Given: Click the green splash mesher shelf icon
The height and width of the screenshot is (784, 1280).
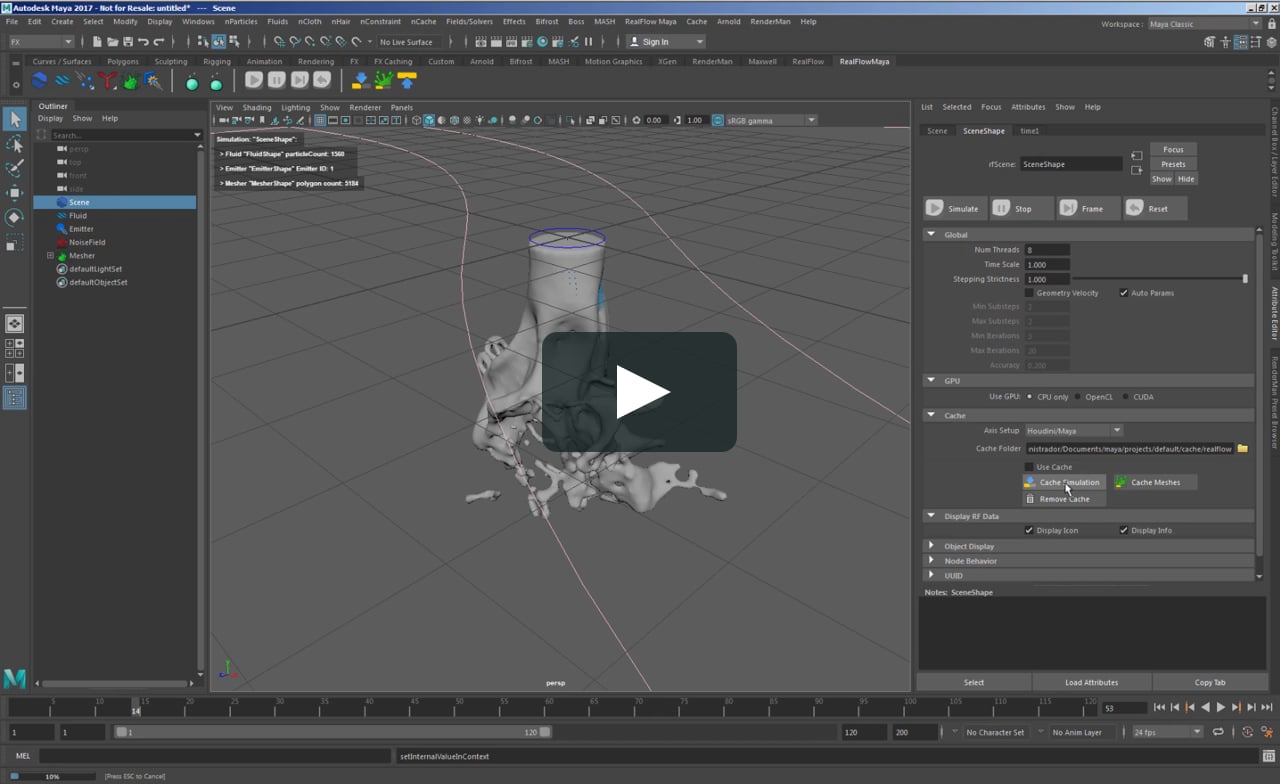Looking at the screenshot, I should pos(130,81).
